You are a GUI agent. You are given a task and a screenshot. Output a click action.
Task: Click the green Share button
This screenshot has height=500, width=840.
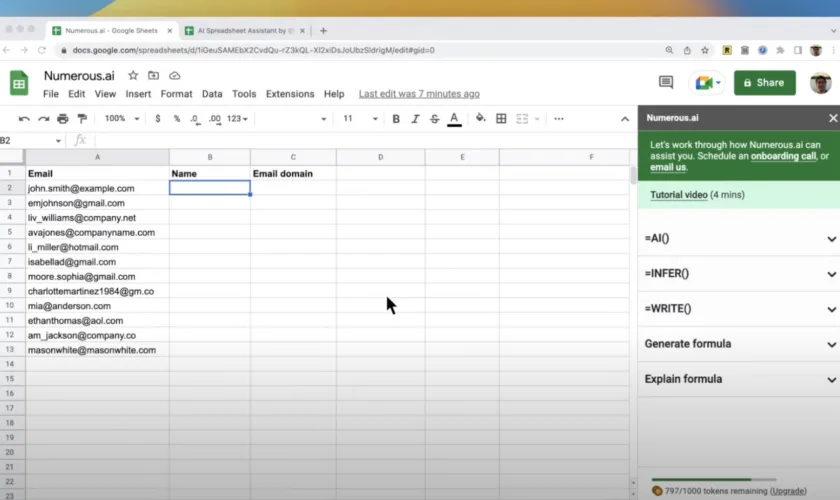(764, 83)
